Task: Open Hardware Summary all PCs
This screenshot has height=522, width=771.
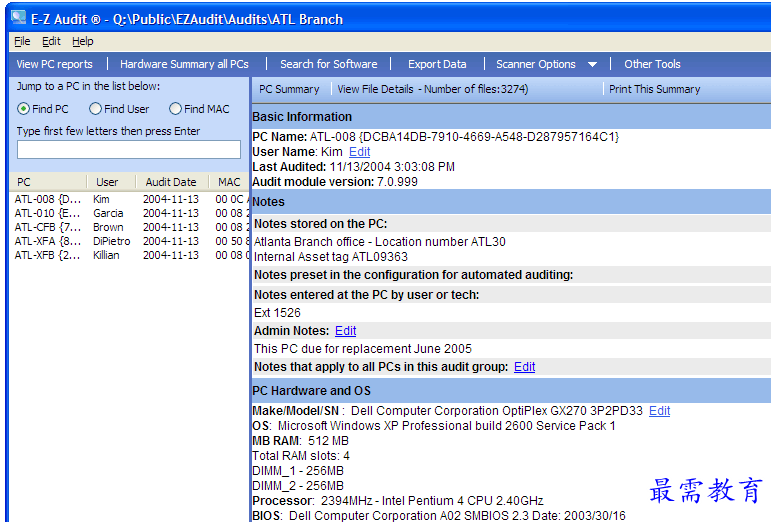Action: (184, 64)
